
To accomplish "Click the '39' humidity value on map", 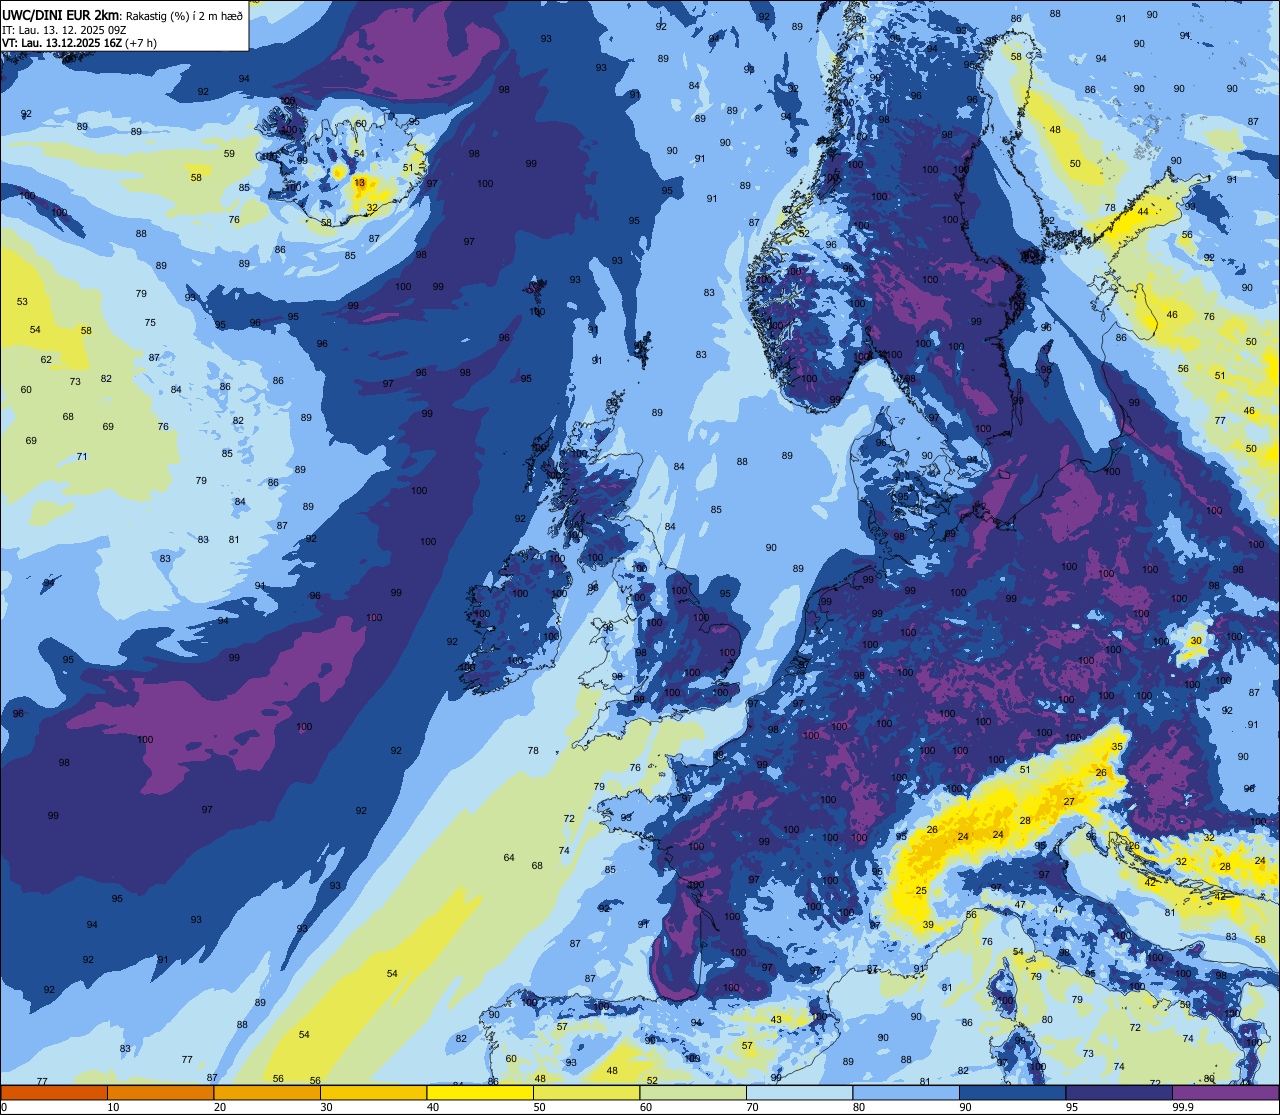I will [x=928, y=925].
